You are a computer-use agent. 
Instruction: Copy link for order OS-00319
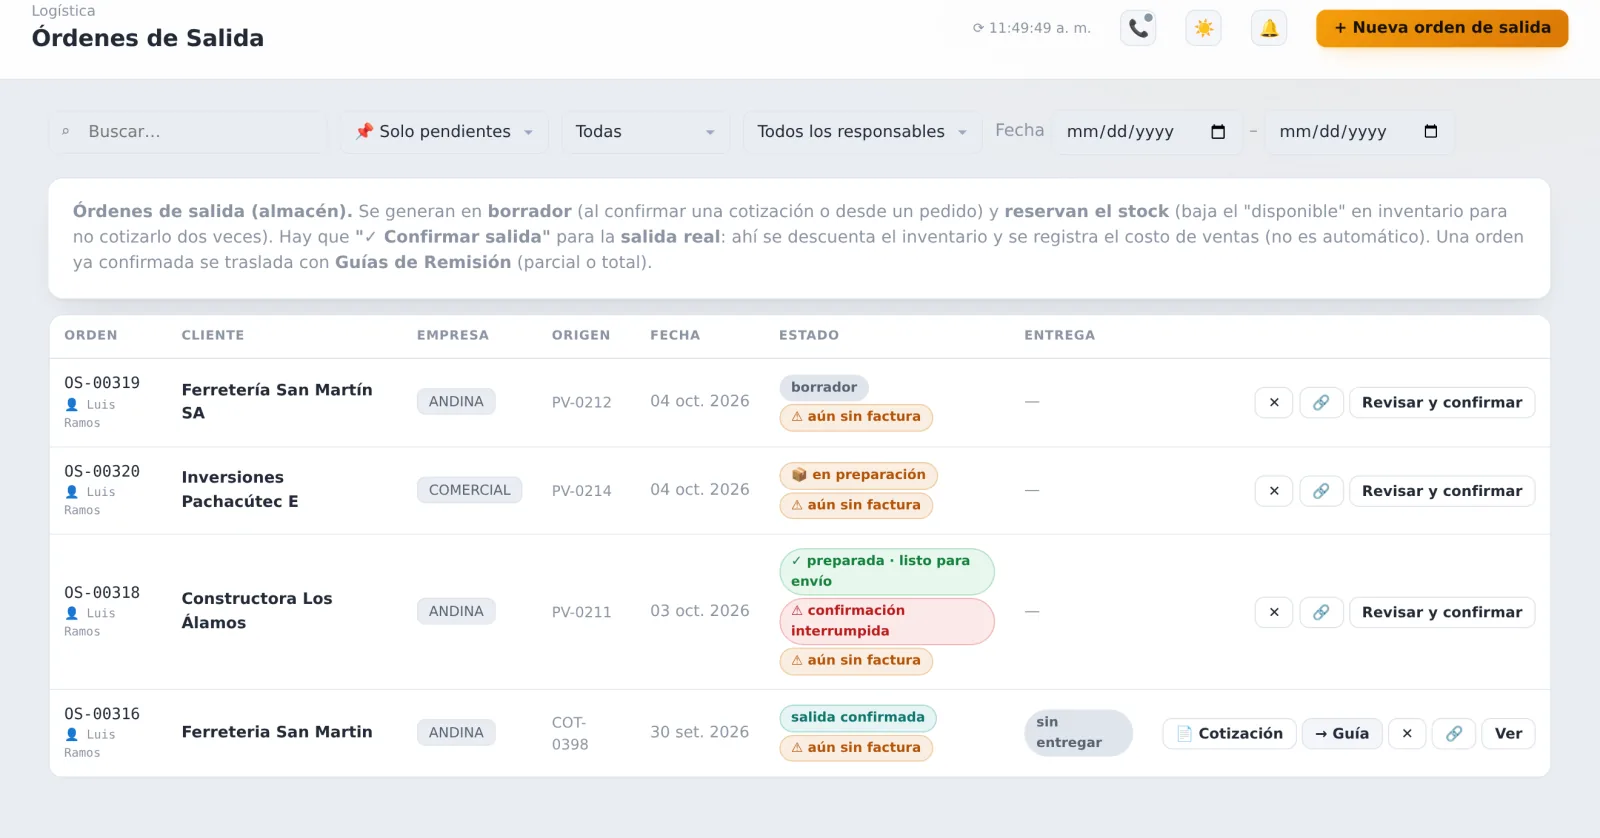click(x=1321, y=402)
